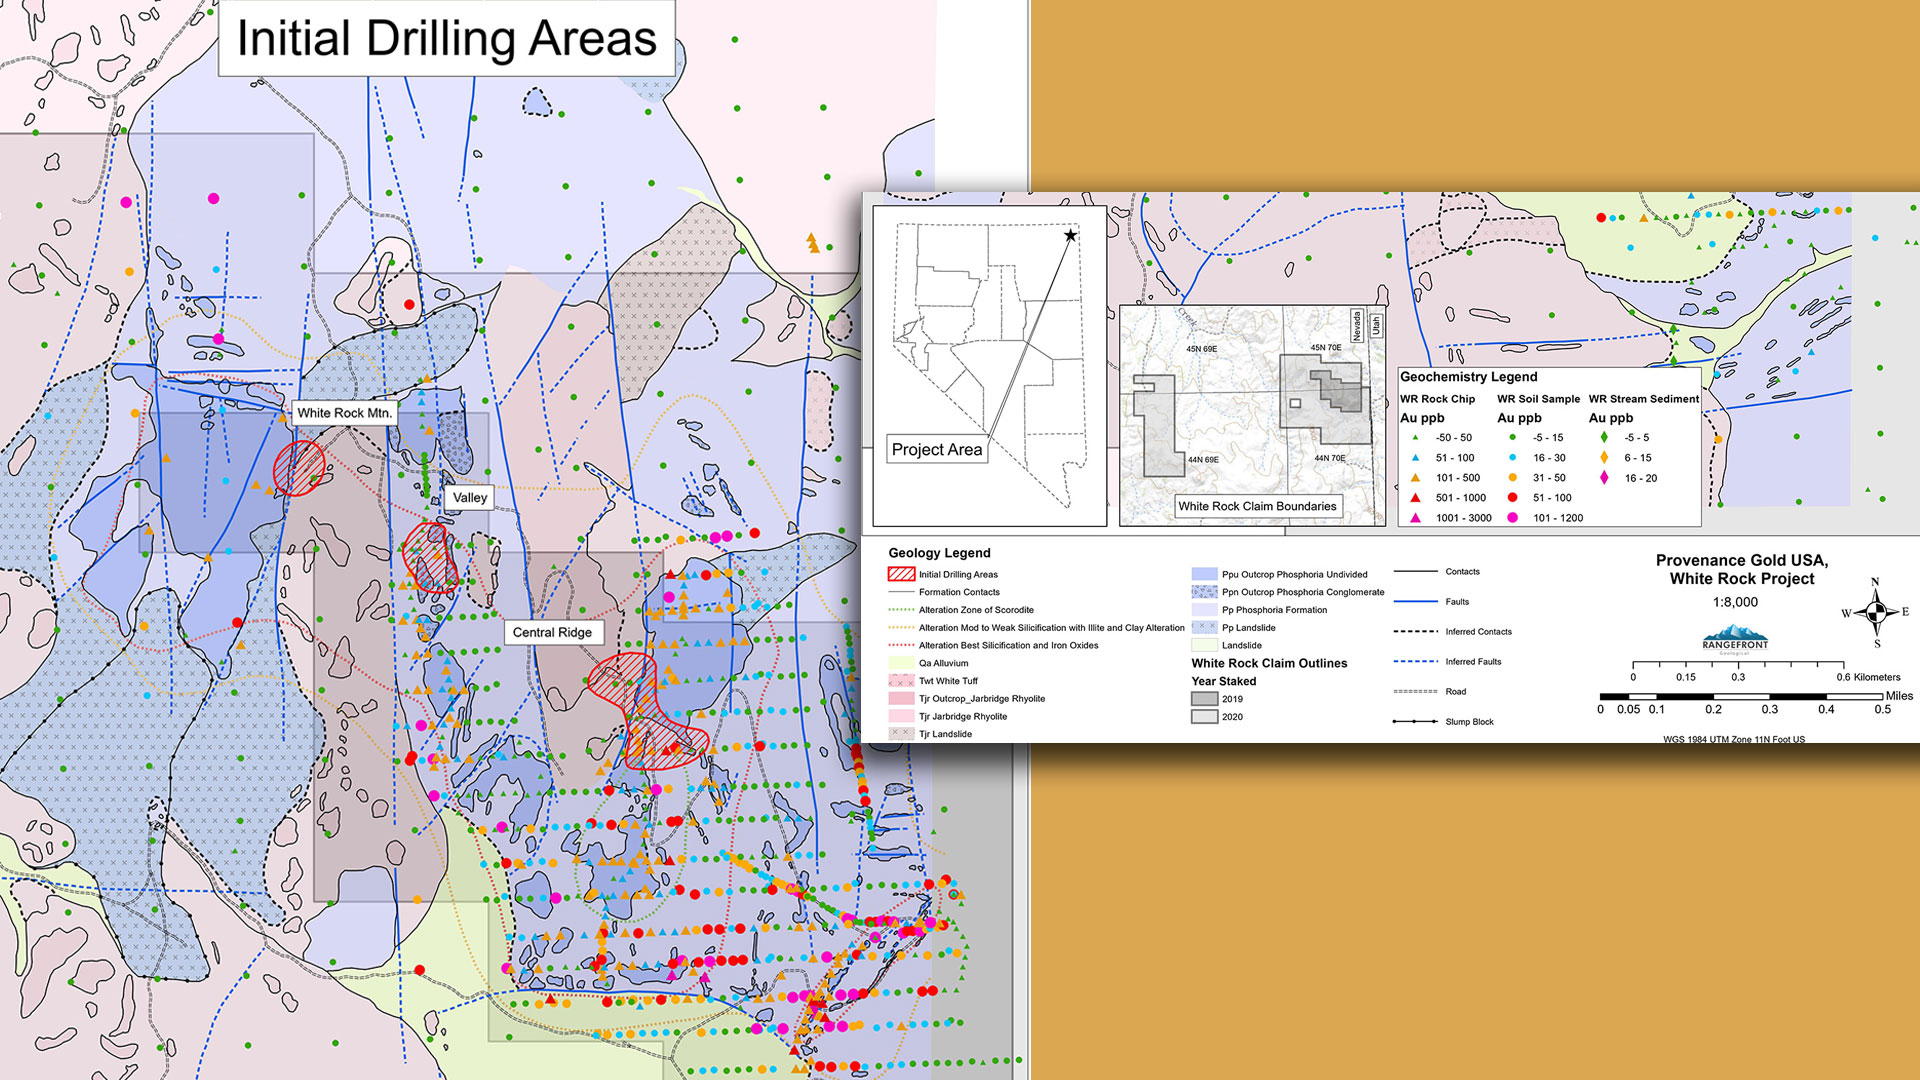This screenshot has height=1080, width=1920.
Task: Click the 2020 Year Staked legend box
Action: [x=1204, y=717]
